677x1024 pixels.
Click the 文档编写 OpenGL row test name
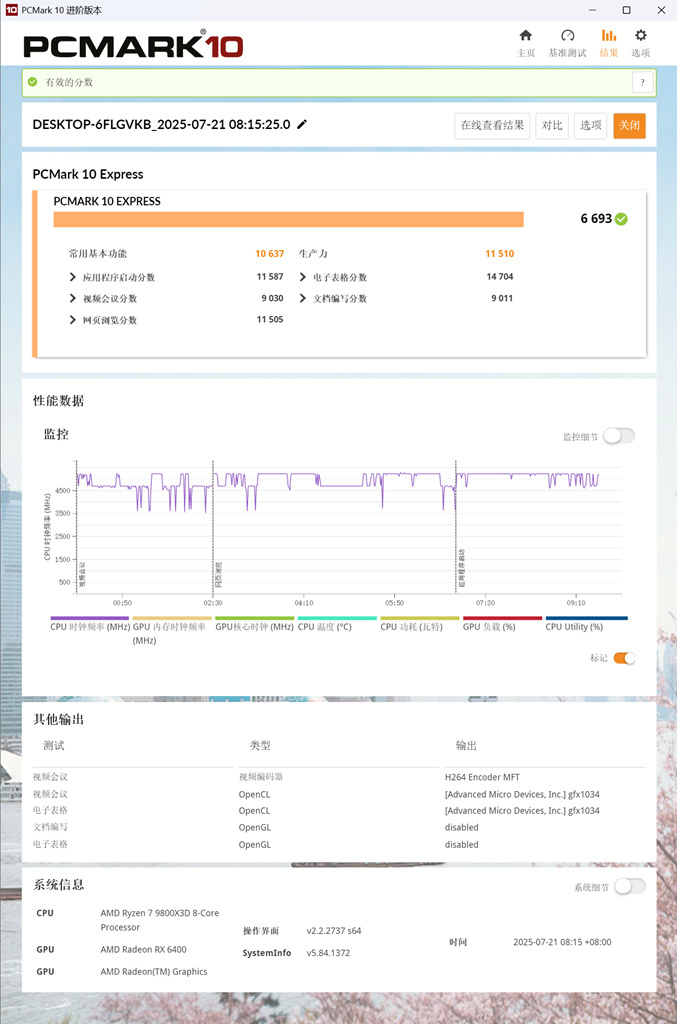pos(50,827)
